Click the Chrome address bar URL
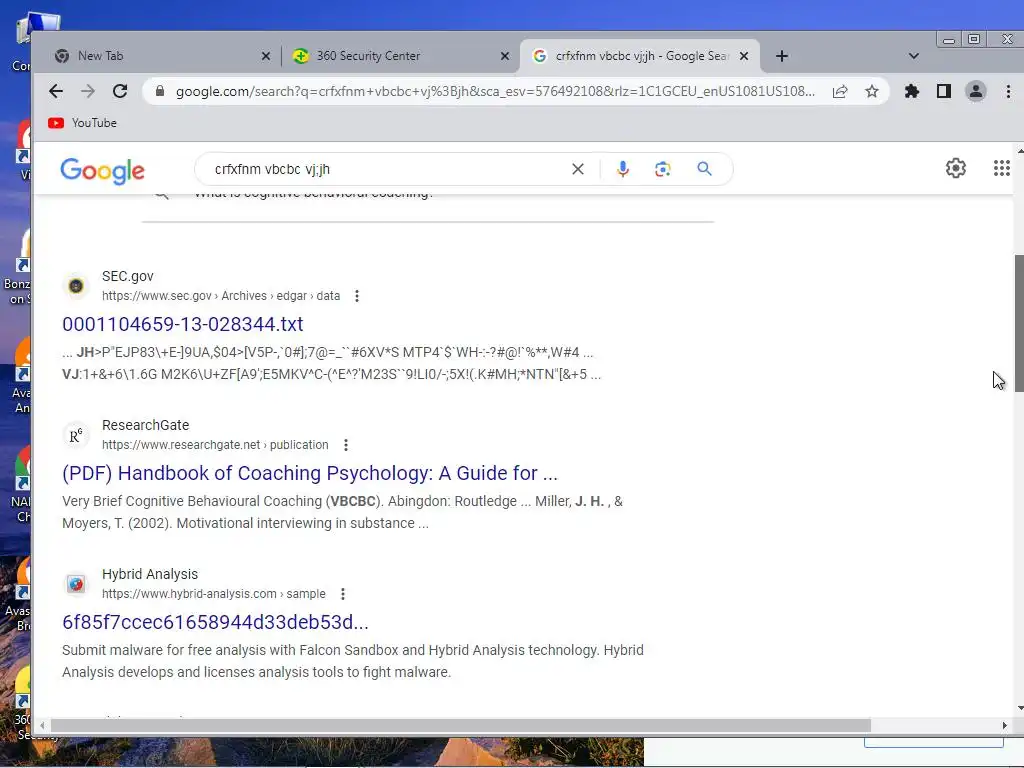 click(x=495, y=91)
